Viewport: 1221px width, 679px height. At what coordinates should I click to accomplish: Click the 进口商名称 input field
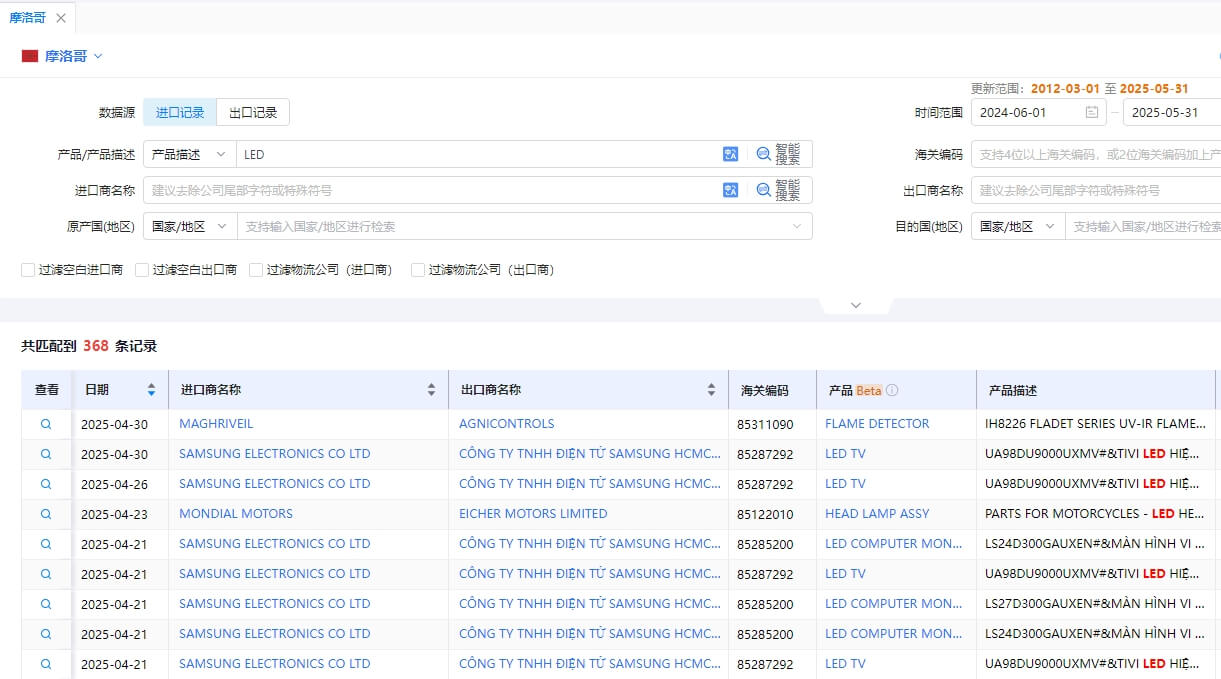(430, 190)
